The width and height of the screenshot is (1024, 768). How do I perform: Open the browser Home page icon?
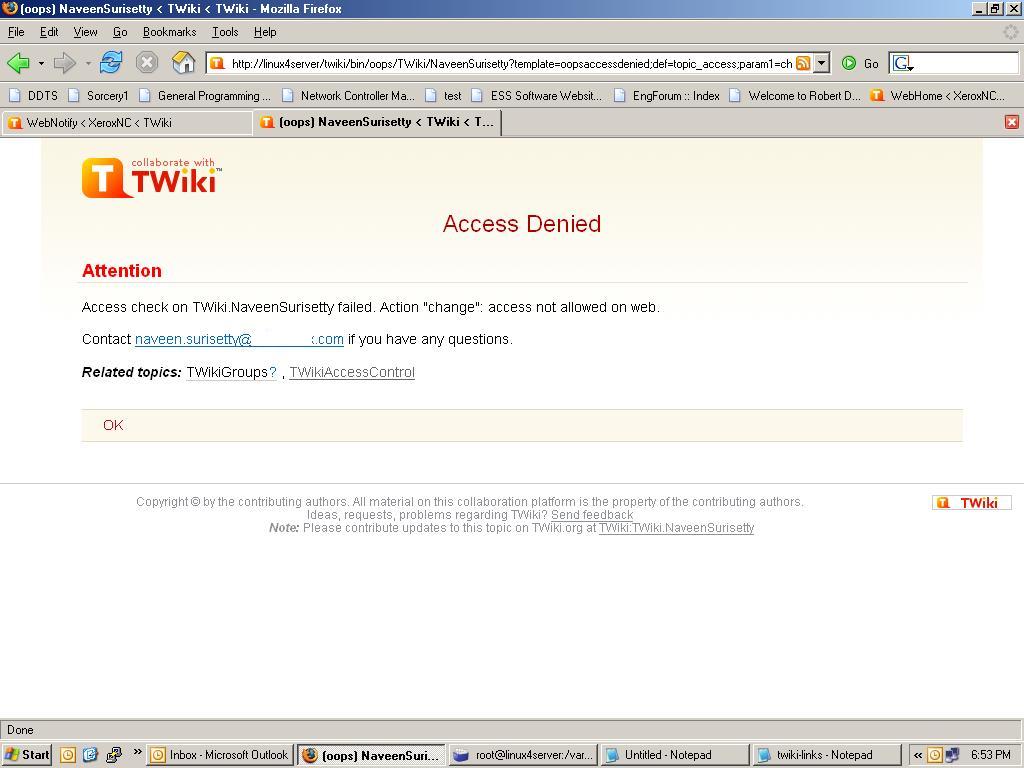(183, 62)
